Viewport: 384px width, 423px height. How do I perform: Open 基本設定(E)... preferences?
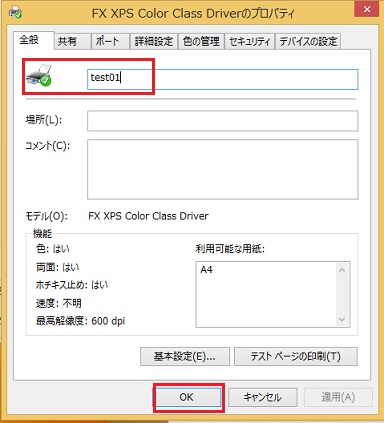(185, 357)
